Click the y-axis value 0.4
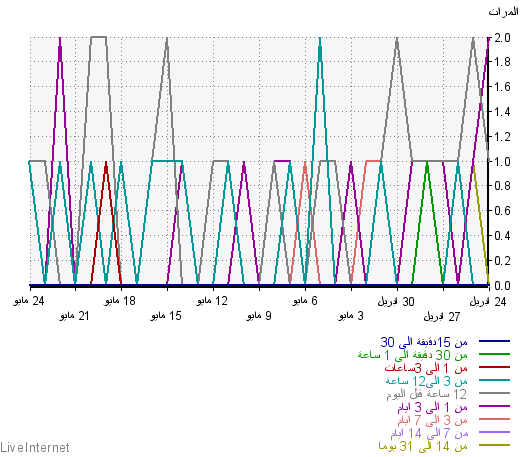Screen dimensions: 520x457 coord(502,236)
